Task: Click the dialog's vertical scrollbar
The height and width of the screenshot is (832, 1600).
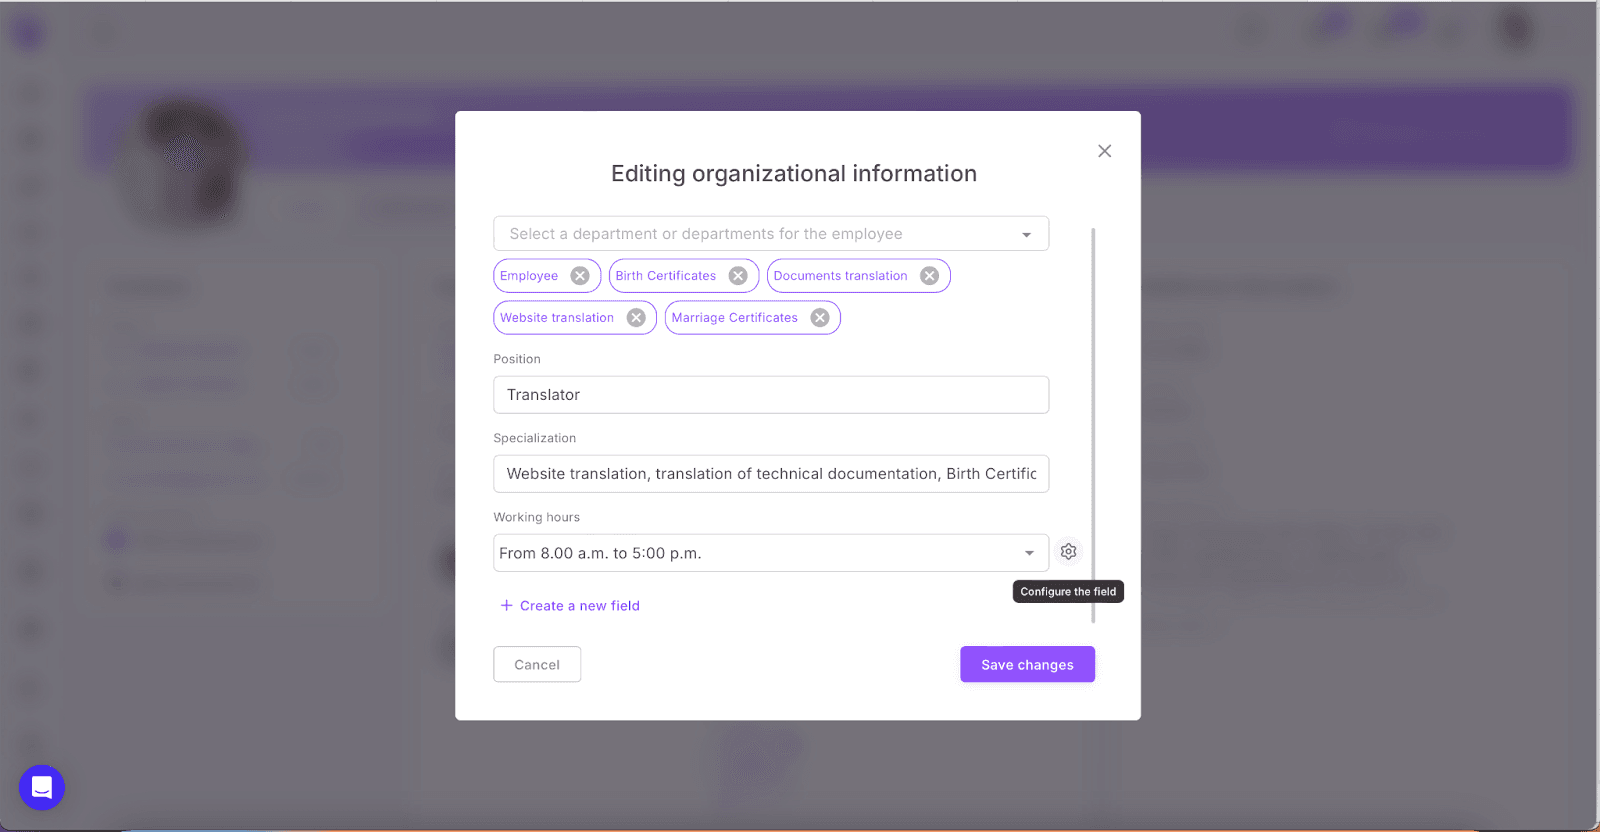Action: (1093, 425)
